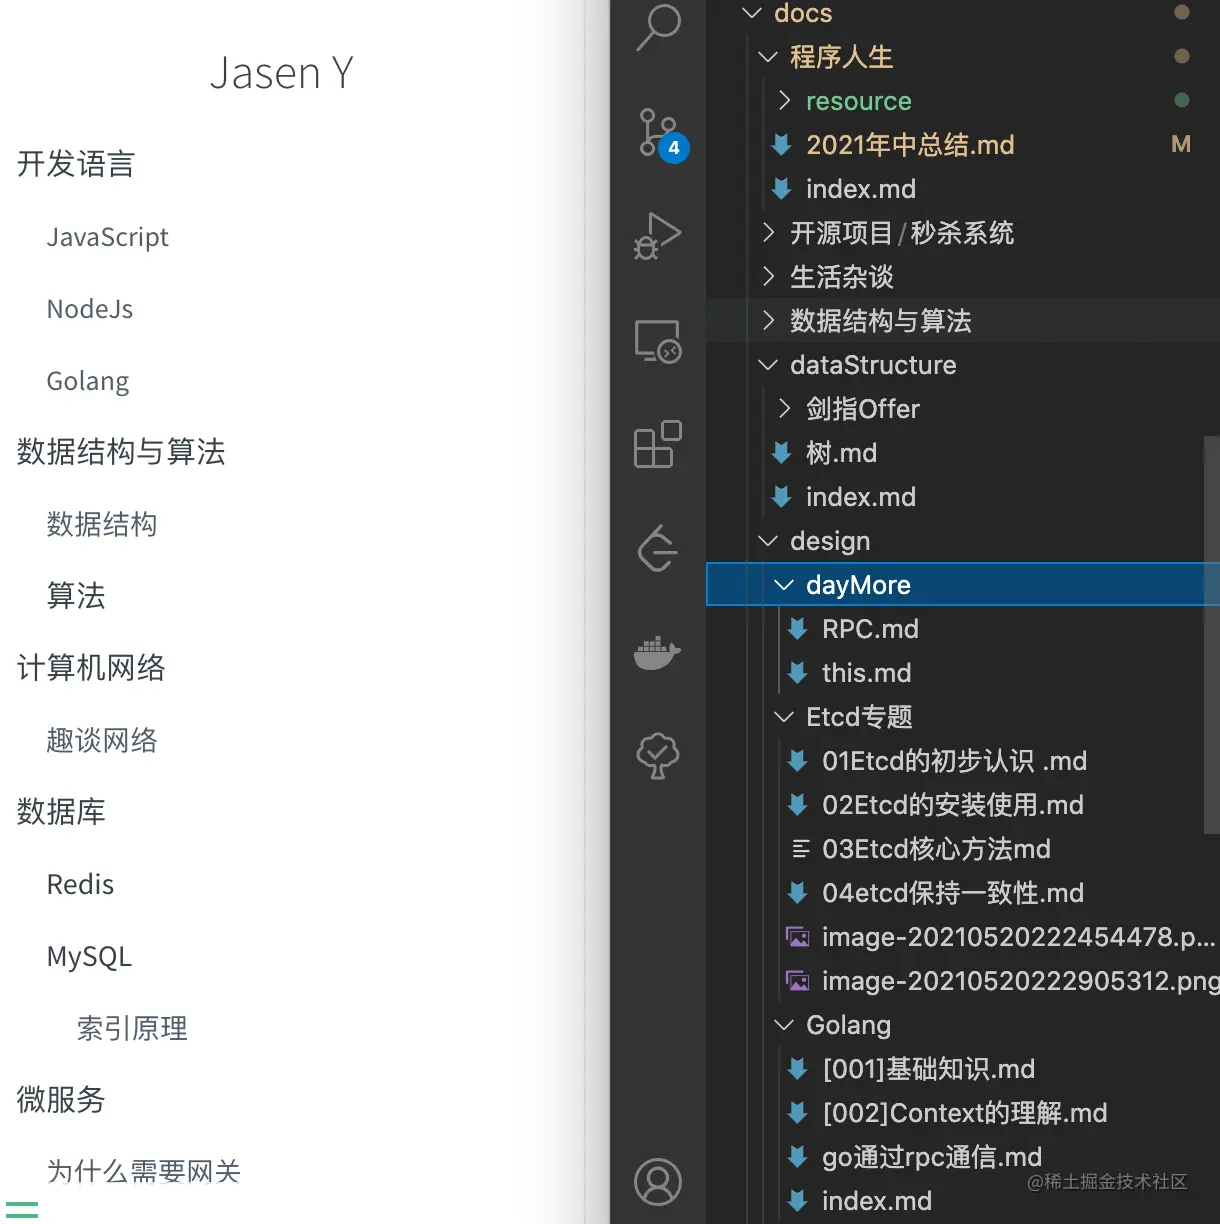Open JavaScript in the site sidebar
This screenshot has height=1224, width=1220.
tap(108, 237)
